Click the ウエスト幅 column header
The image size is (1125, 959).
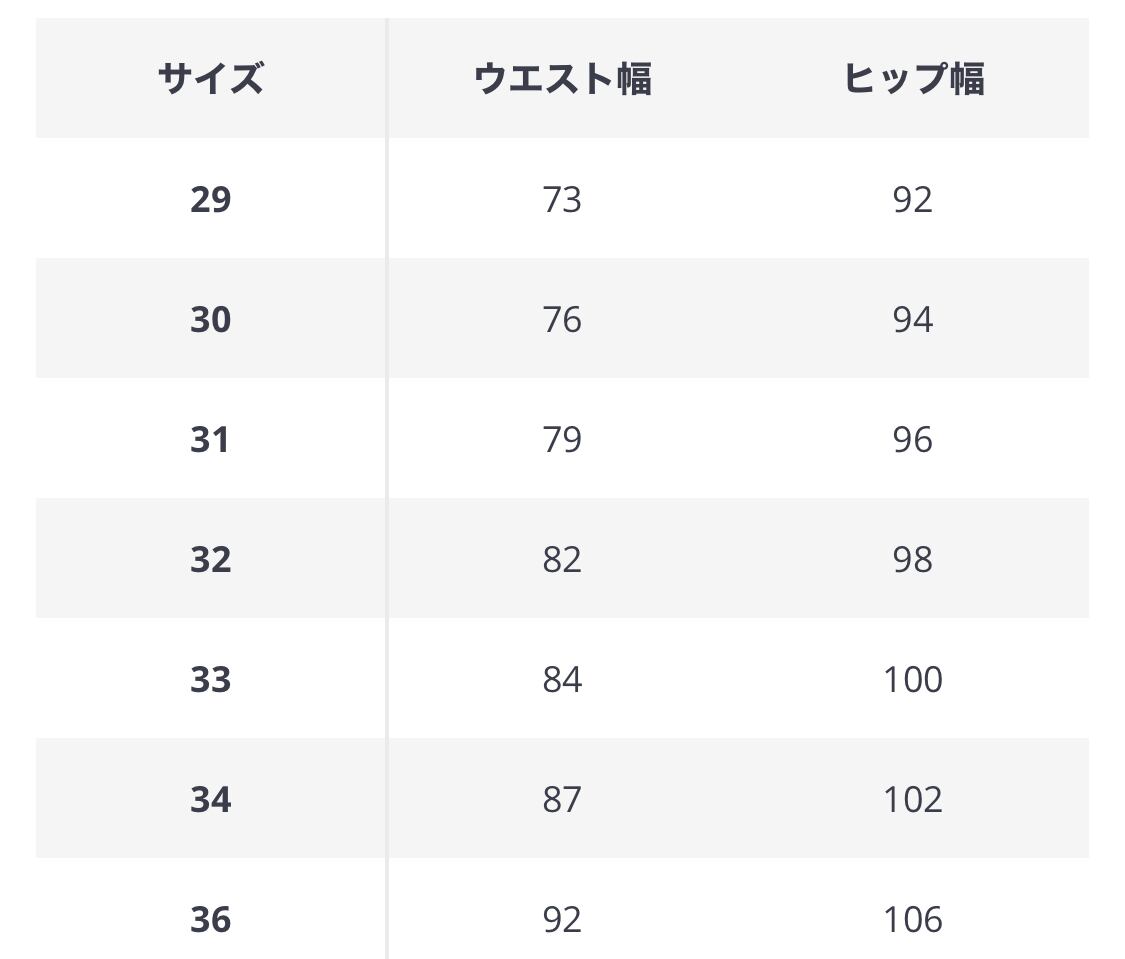coord(562,78)
